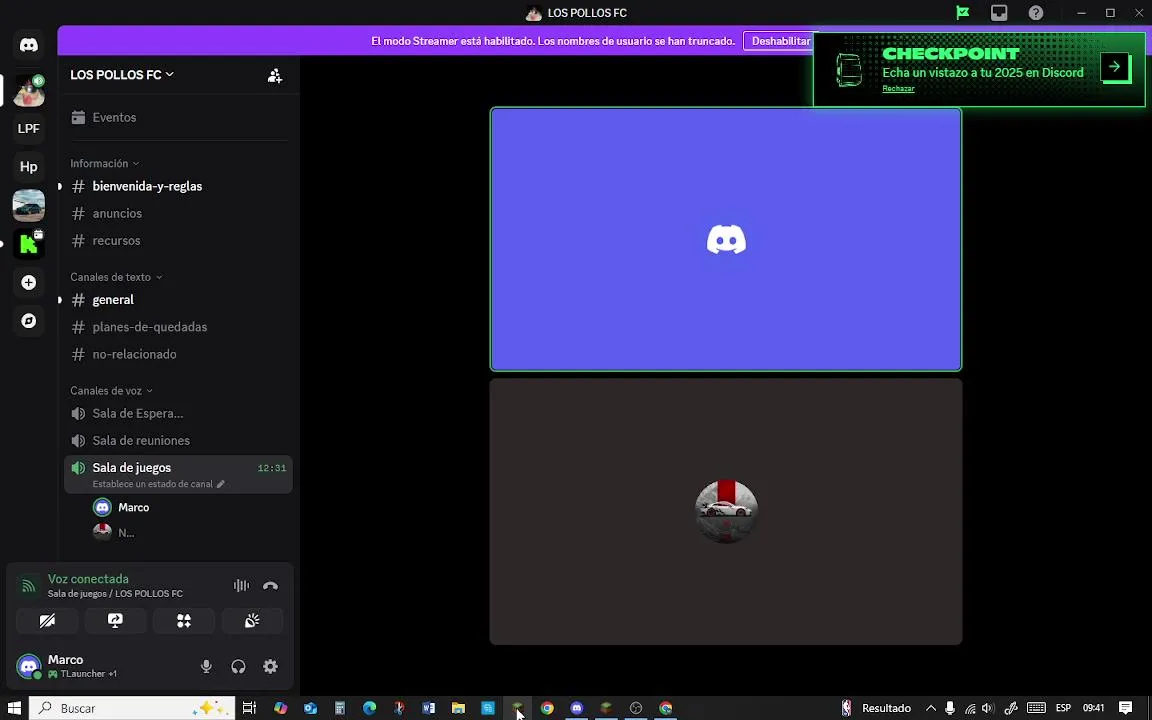Expand LOS POLLOS FC server menu

[x=122, y=75]
